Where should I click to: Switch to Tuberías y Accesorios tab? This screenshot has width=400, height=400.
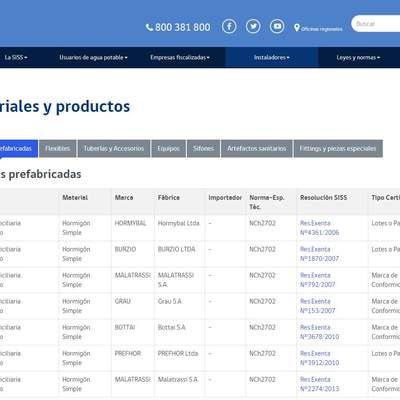(x=114, y=148)
